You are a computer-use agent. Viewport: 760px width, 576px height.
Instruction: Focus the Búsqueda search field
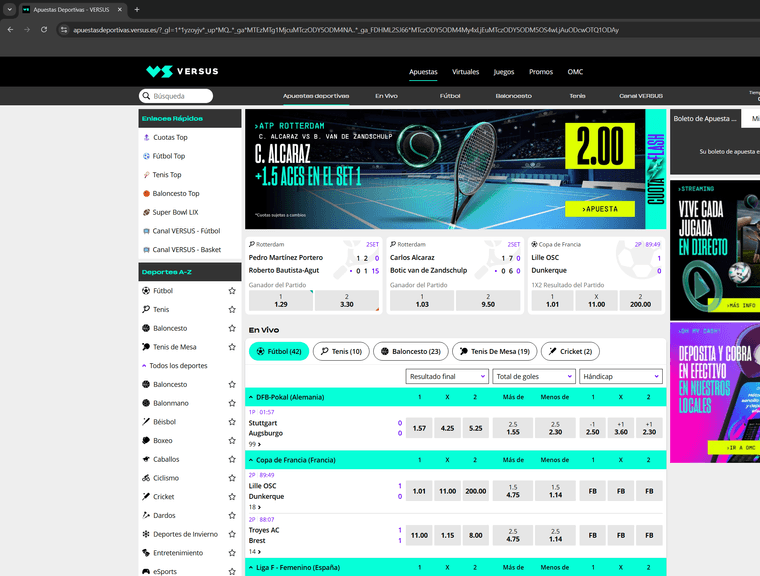(x=176, y=96)
